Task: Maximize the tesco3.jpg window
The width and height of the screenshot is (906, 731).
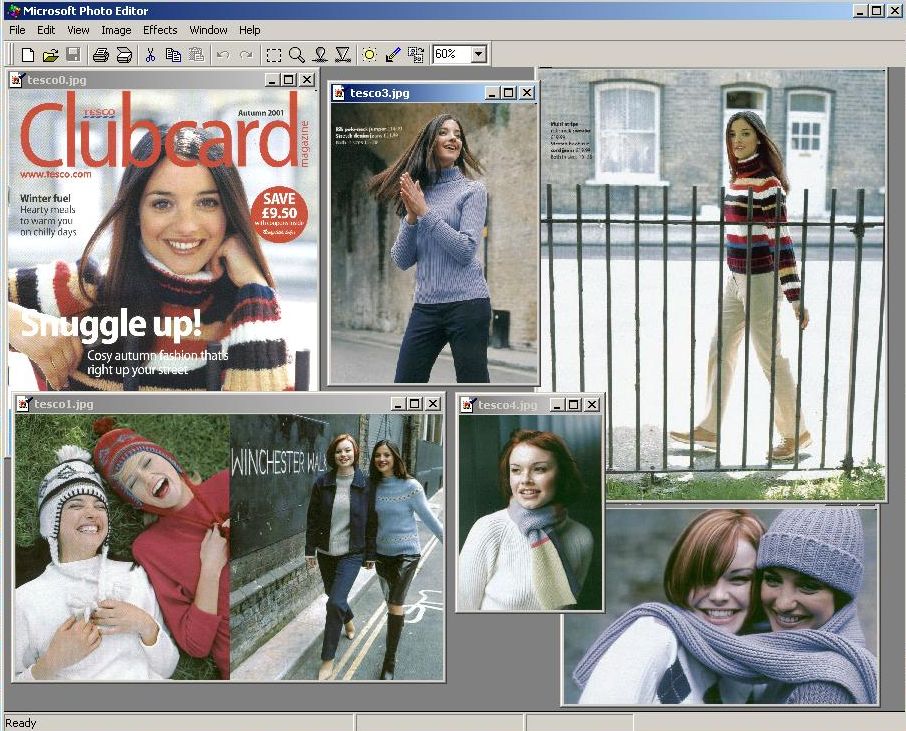Action: coord(508,92)
